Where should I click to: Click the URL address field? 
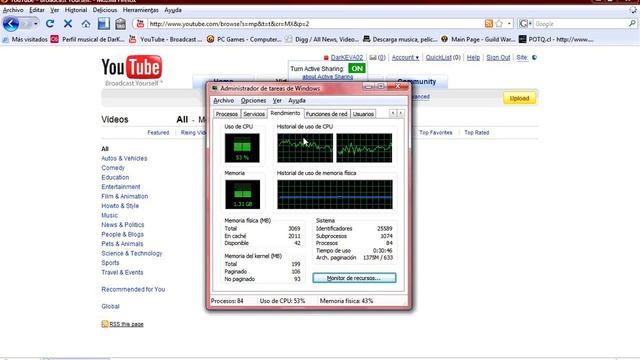pos(314,24)
